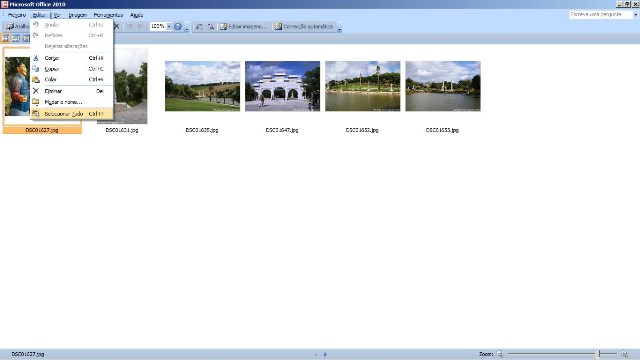This screenshot has width=640, height=360.
Task: Open the Ficheiro menu
Action: (x=17, y=15)
